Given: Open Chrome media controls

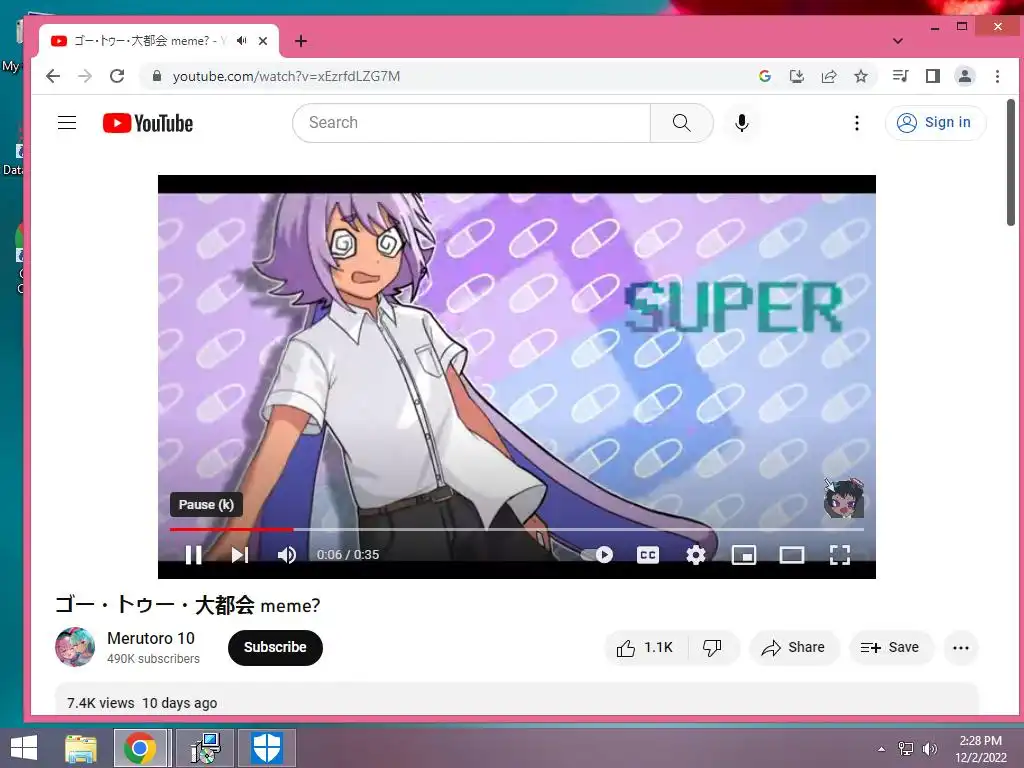Looking at the screenshot, I should 901,76.
